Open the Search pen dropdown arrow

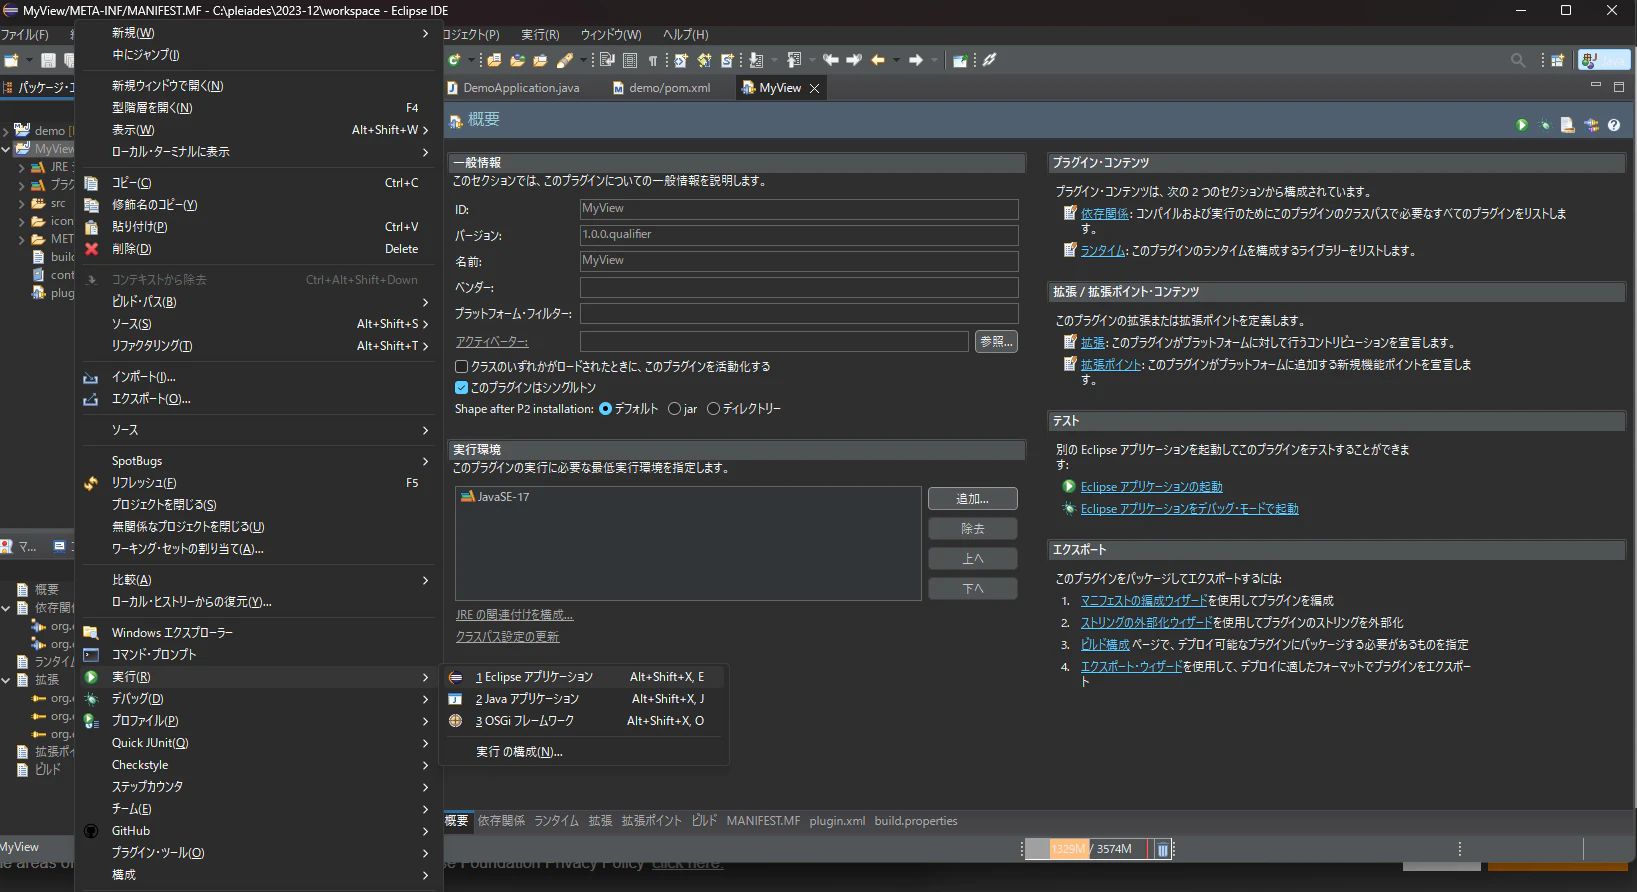pyautogui.click(x=581, y=60)
